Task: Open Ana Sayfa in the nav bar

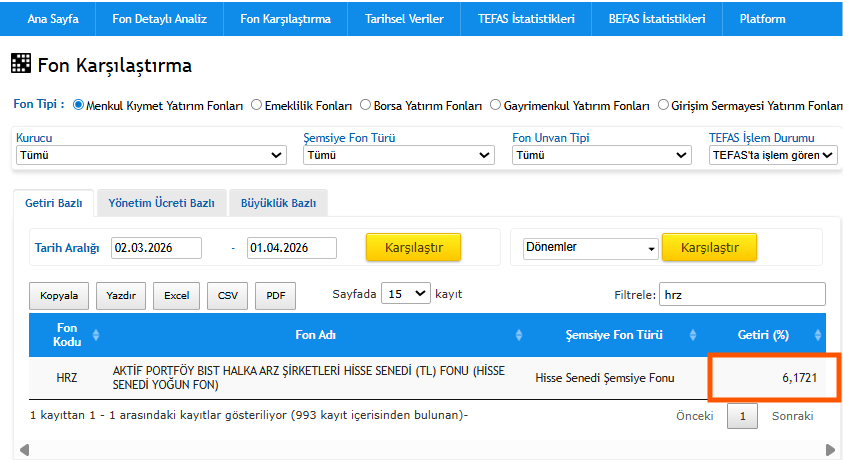Action: tap(53, 19)
